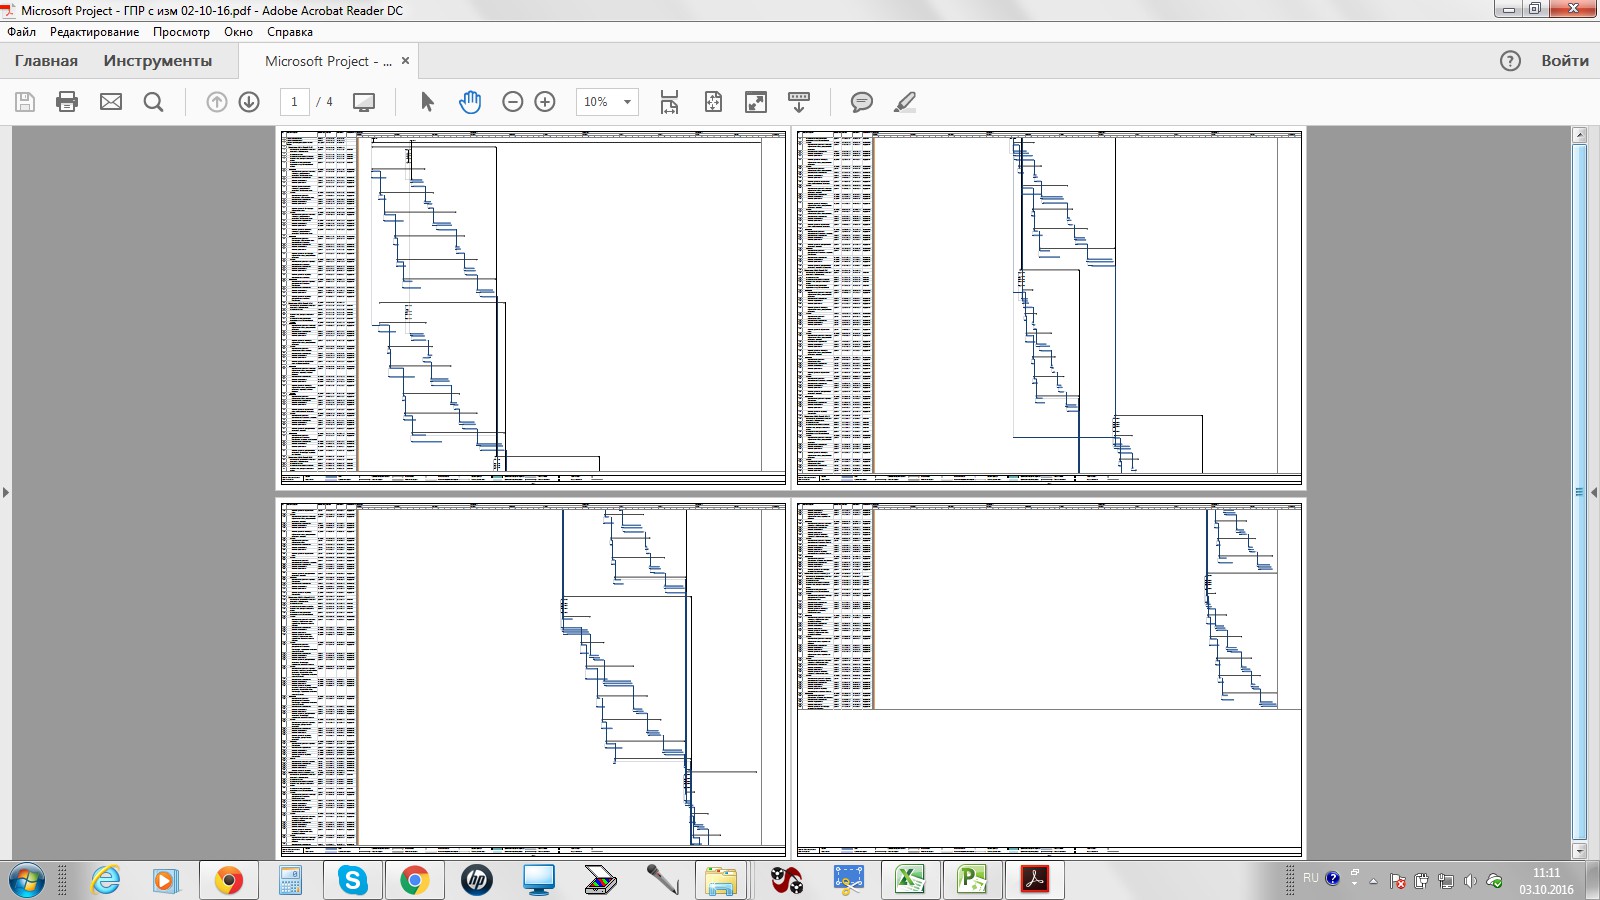The image size is (1600, 900).
Task: Click the third page Gantt chart (bottom-left)
Action: [x=533, y=679]
